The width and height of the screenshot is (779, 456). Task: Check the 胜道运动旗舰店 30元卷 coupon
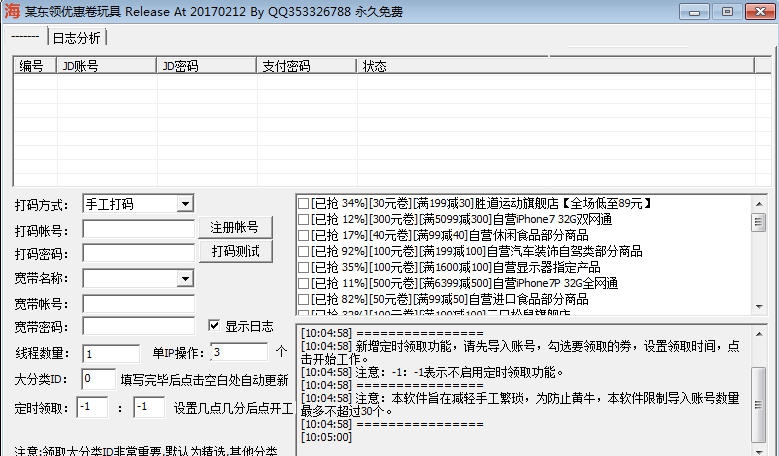click(x=304, y=203)
